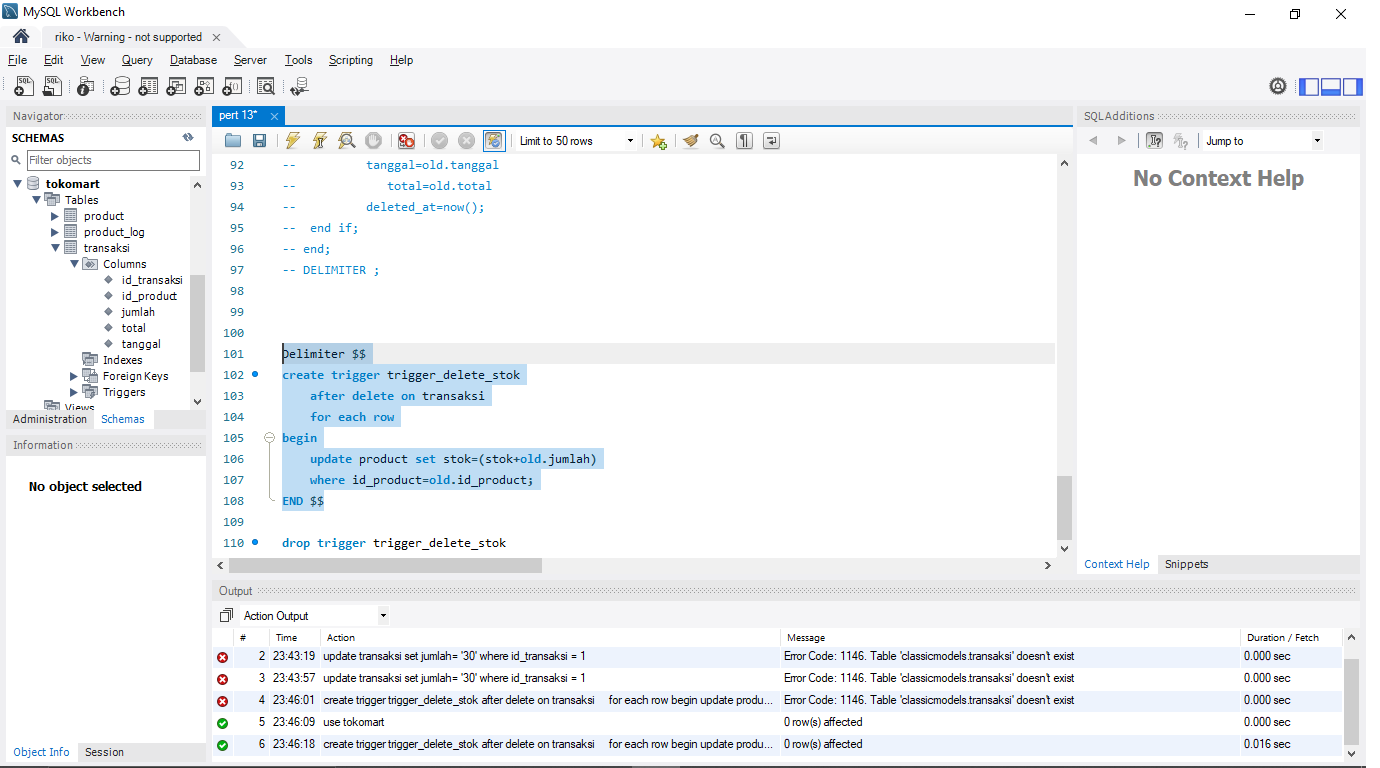
Task: Go to the Workbench home screen
Action: (21, 36)
